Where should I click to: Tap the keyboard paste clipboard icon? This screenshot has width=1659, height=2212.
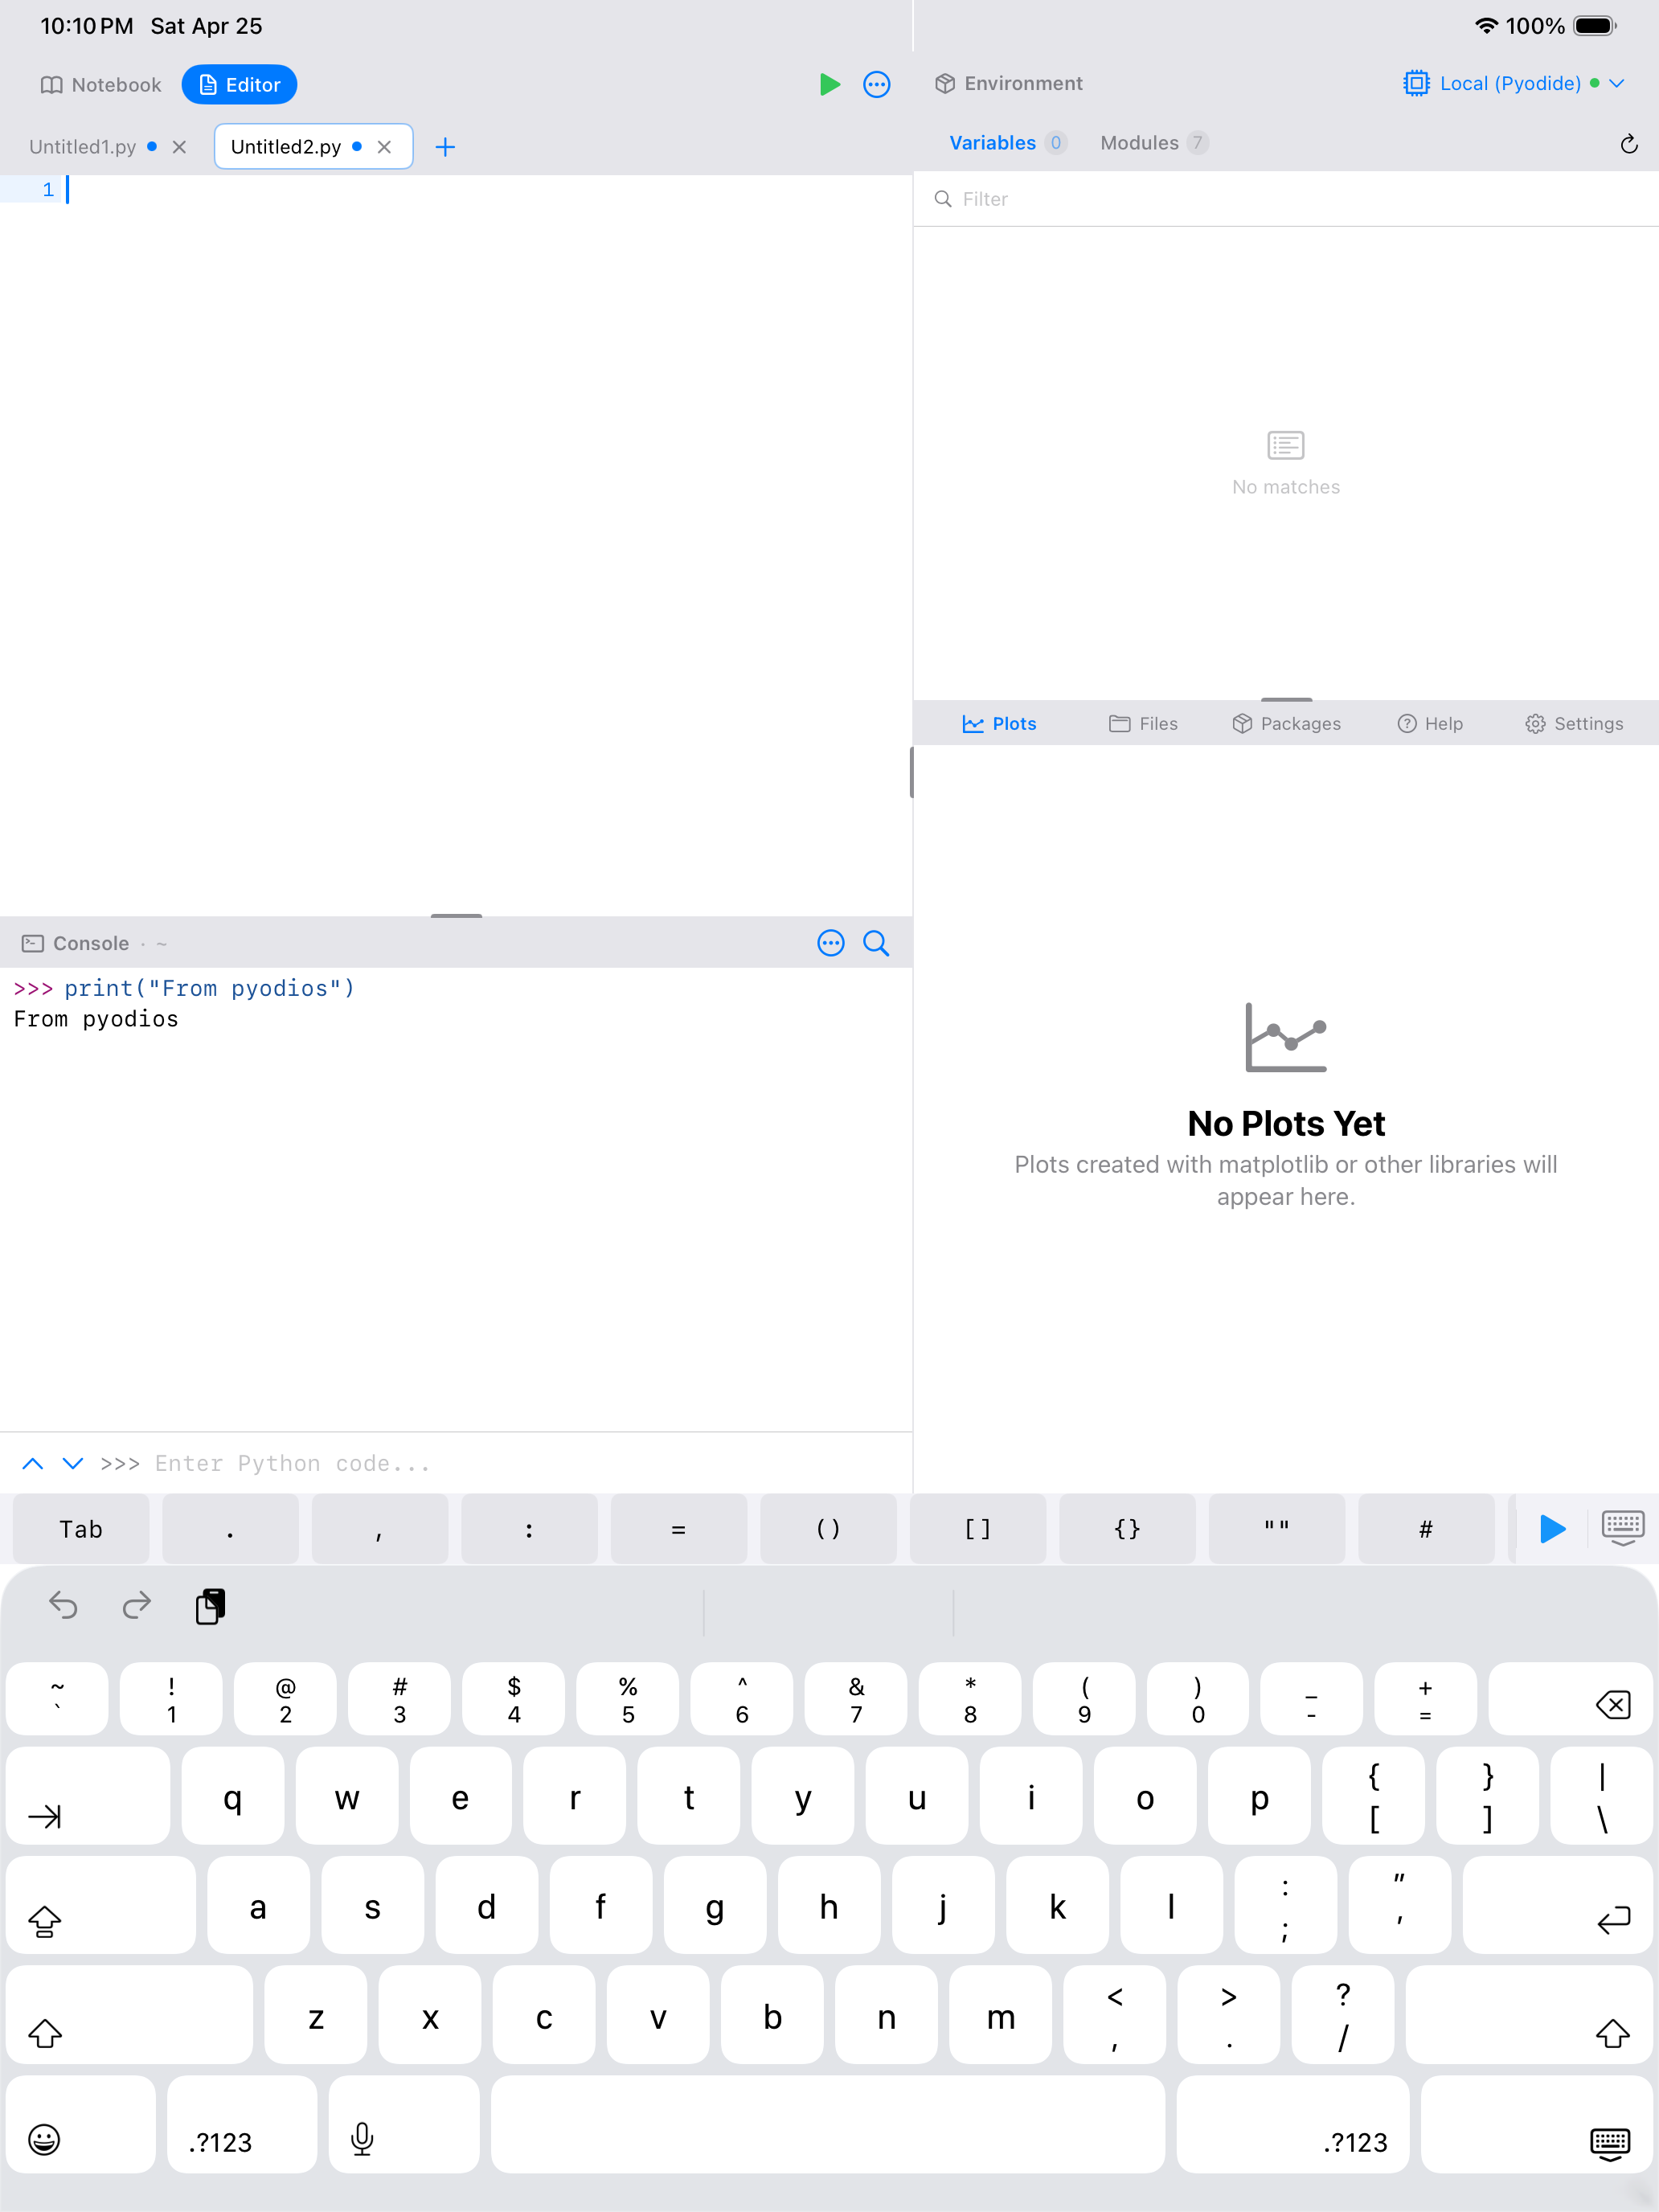tap(210, 1606)
